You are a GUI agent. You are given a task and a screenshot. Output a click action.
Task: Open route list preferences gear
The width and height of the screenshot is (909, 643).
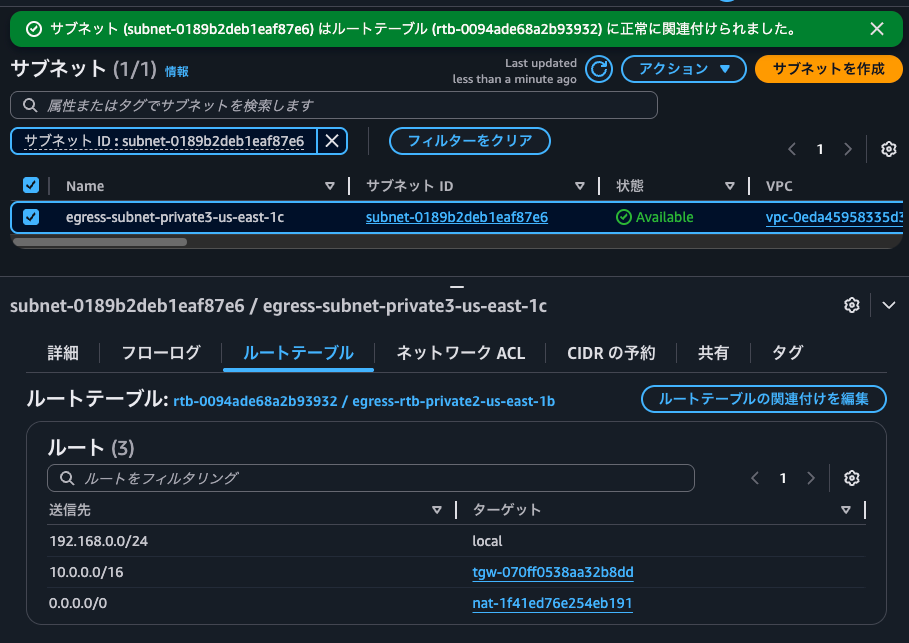[851, 478]
